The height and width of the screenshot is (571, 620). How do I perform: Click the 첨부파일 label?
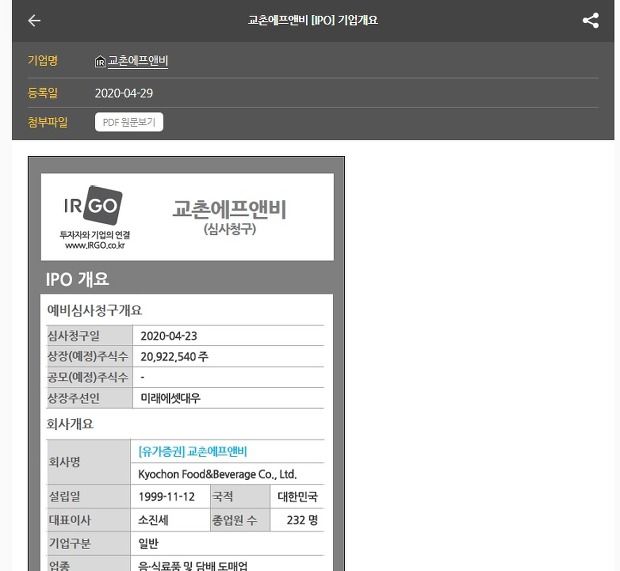coord(47,122)
